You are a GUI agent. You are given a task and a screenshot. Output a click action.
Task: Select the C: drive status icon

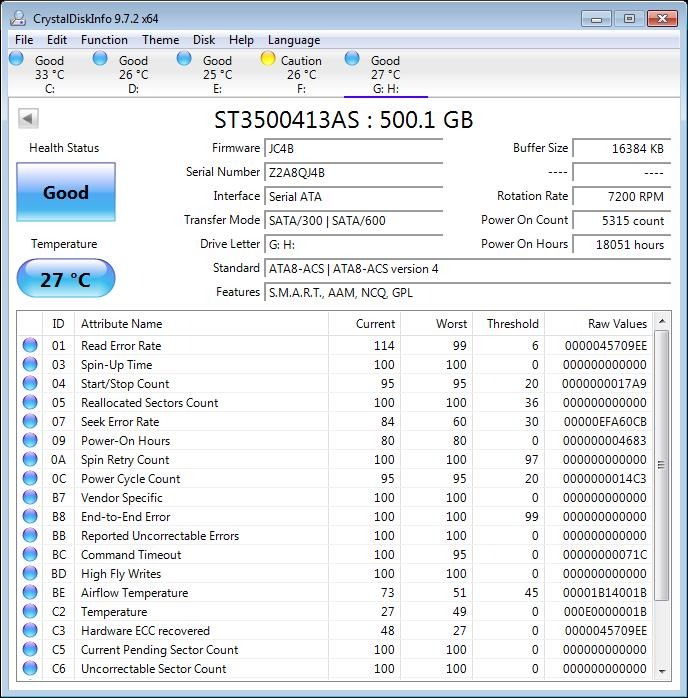(16, 59)
